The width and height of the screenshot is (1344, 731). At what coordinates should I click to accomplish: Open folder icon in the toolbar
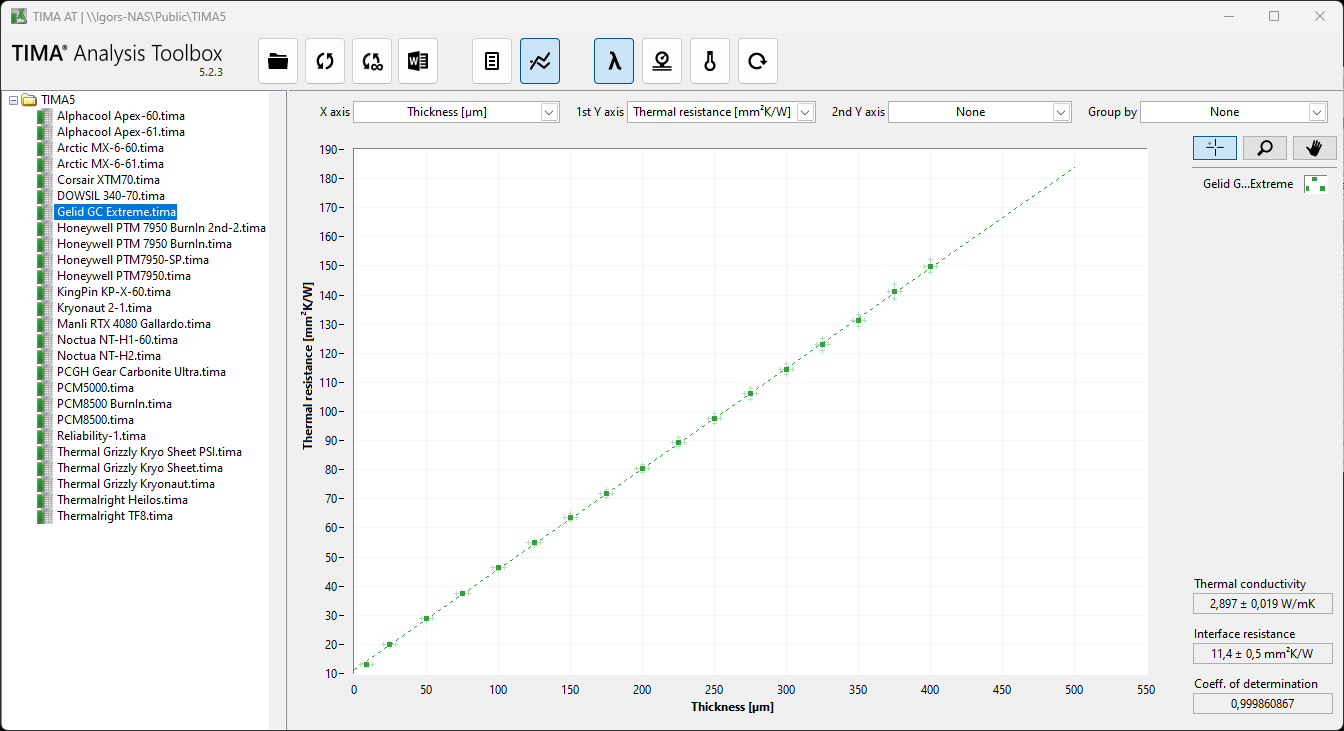[x=278, y=61]
